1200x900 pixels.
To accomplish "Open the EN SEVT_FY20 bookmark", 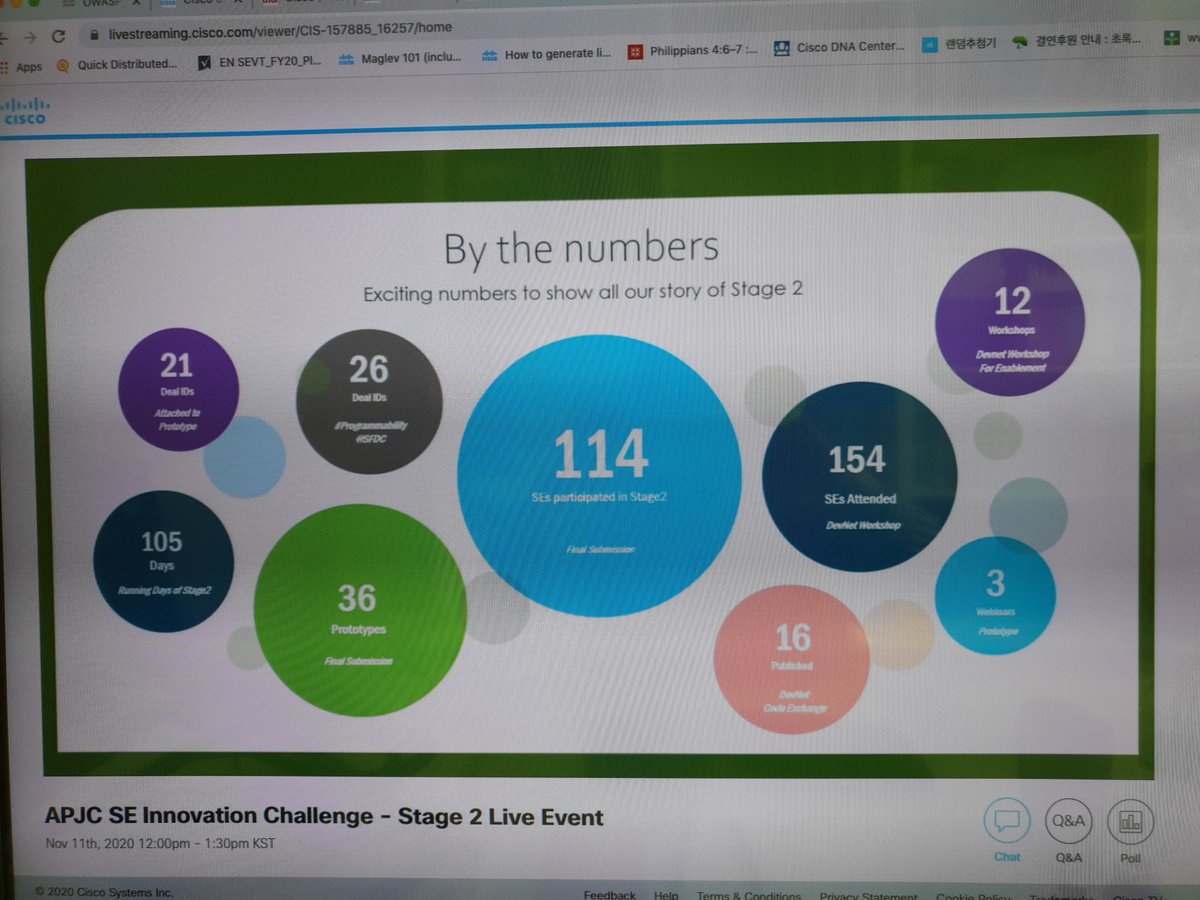I will pyautogui.click(x=260, y=61).
